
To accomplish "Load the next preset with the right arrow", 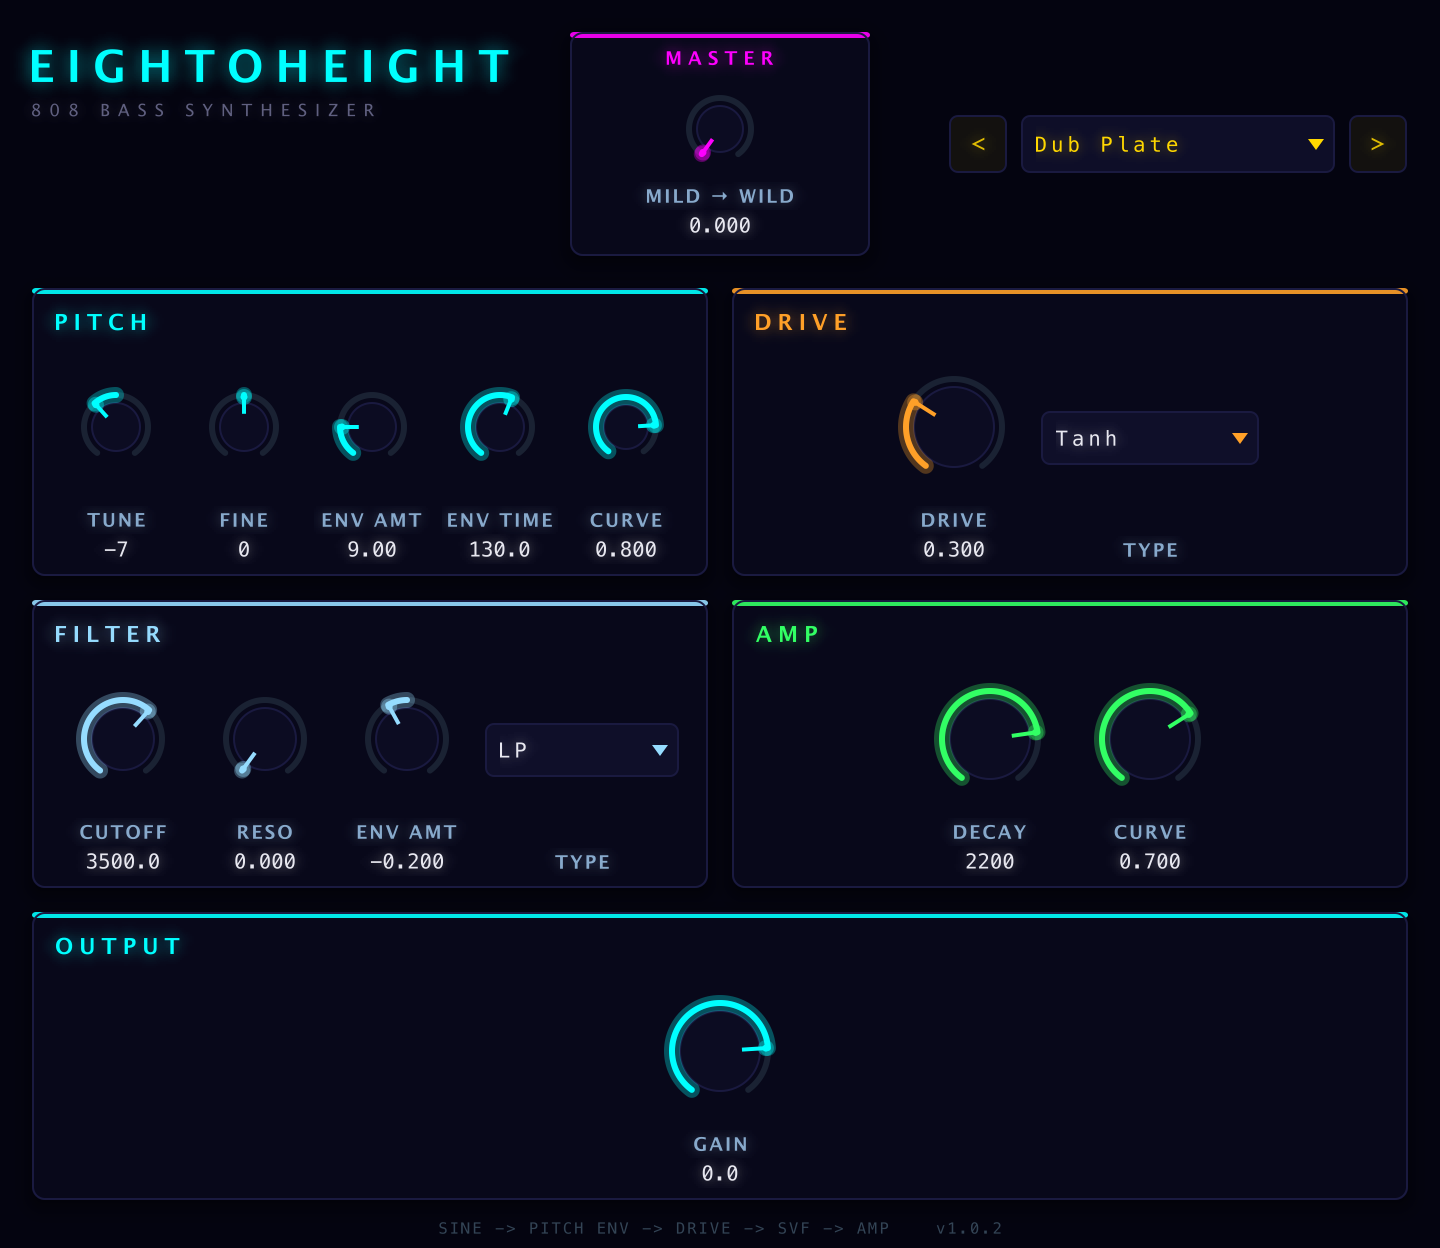I will (x=1378, y=144).
